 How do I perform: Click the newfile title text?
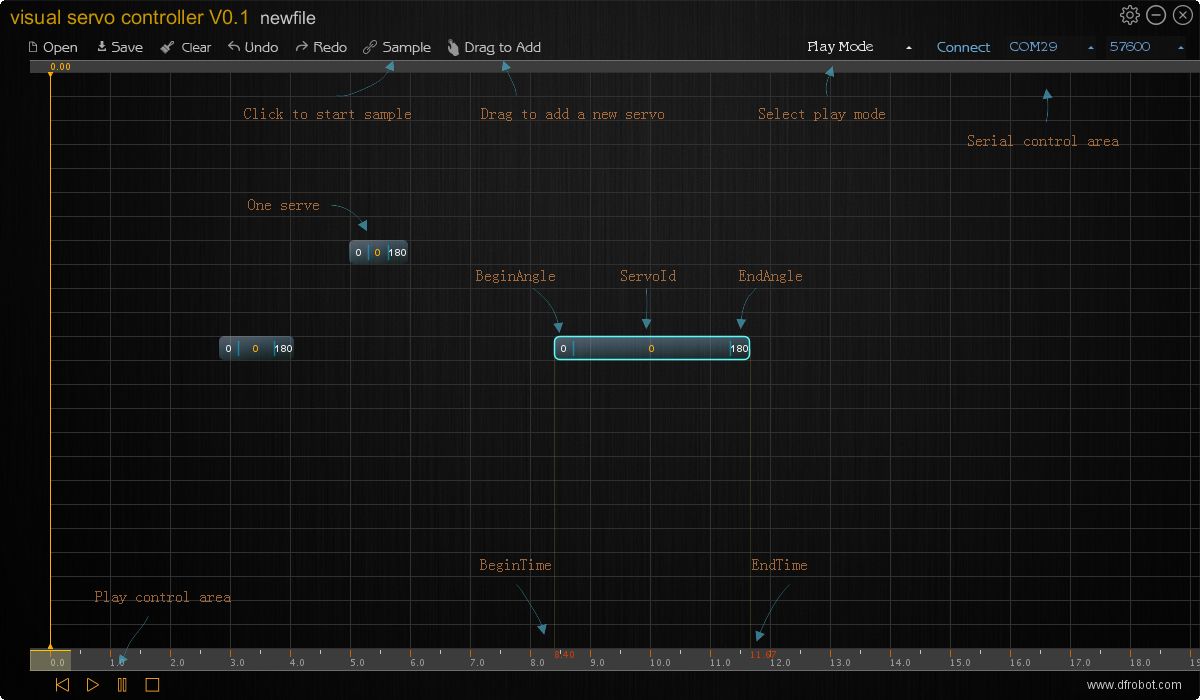pos(288,18)
